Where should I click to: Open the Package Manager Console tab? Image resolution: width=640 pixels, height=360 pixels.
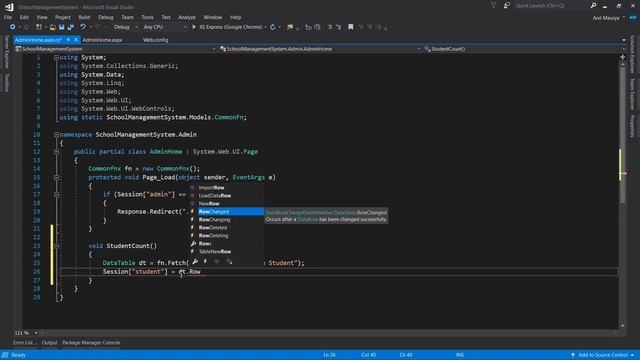[91, 343]
